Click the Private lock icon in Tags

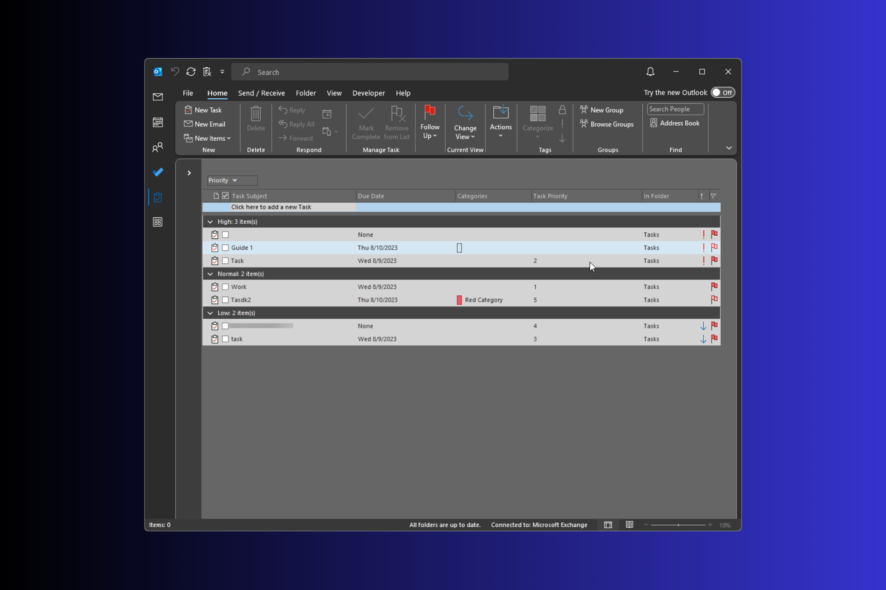(562, 110)
